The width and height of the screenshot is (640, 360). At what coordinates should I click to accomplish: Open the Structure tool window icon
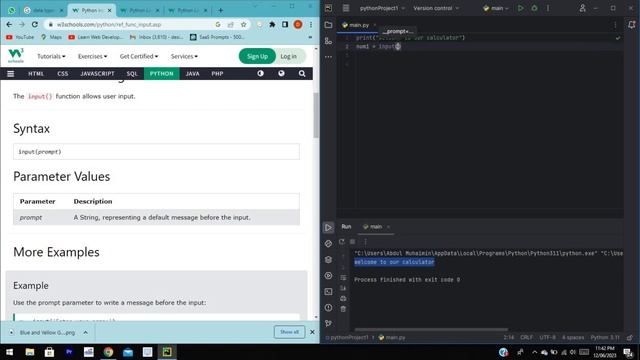[328, 41]
